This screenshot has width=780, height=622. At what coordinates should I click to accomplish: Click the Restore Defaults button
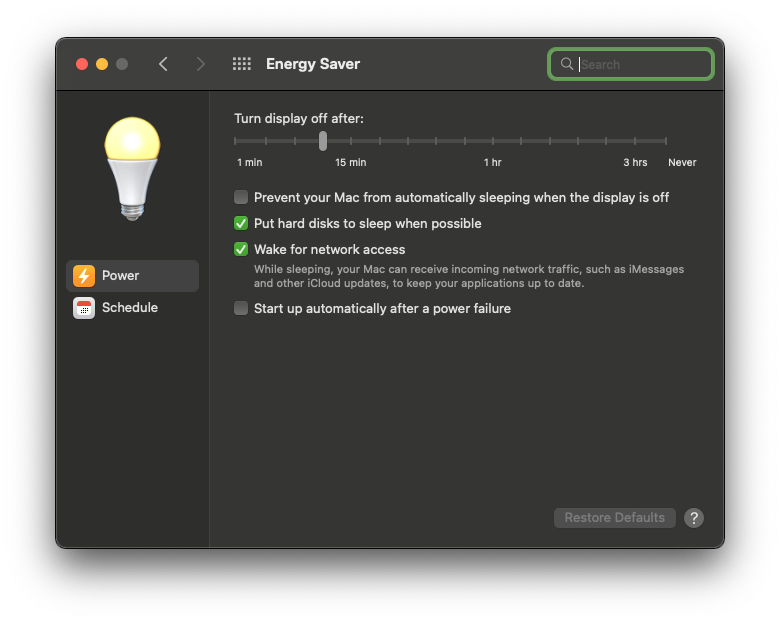pos(614,518)
